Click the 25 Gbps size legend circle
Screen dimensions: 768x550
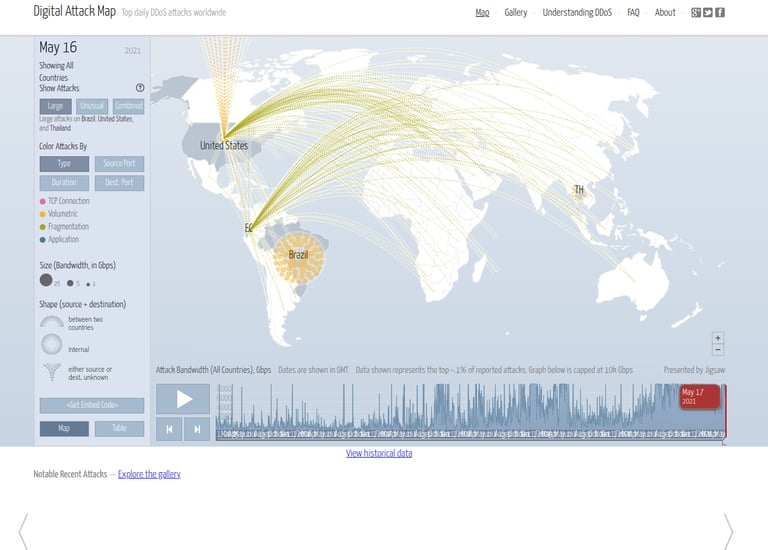click(x=46, y=280)
